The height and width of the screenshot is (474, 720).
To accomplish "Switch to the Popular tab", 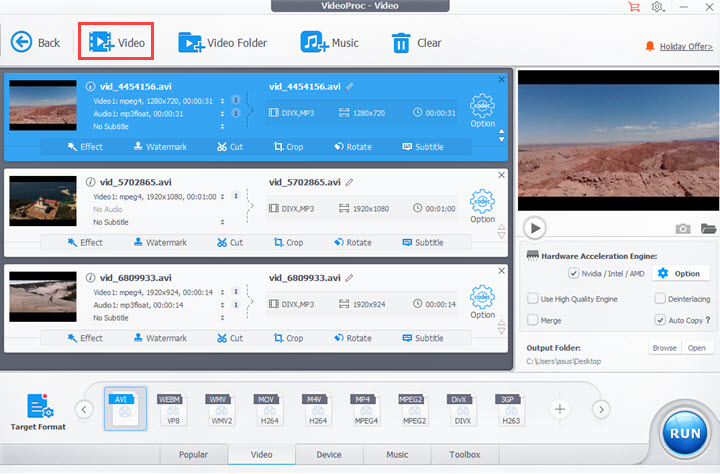I will tap(193, 454).
